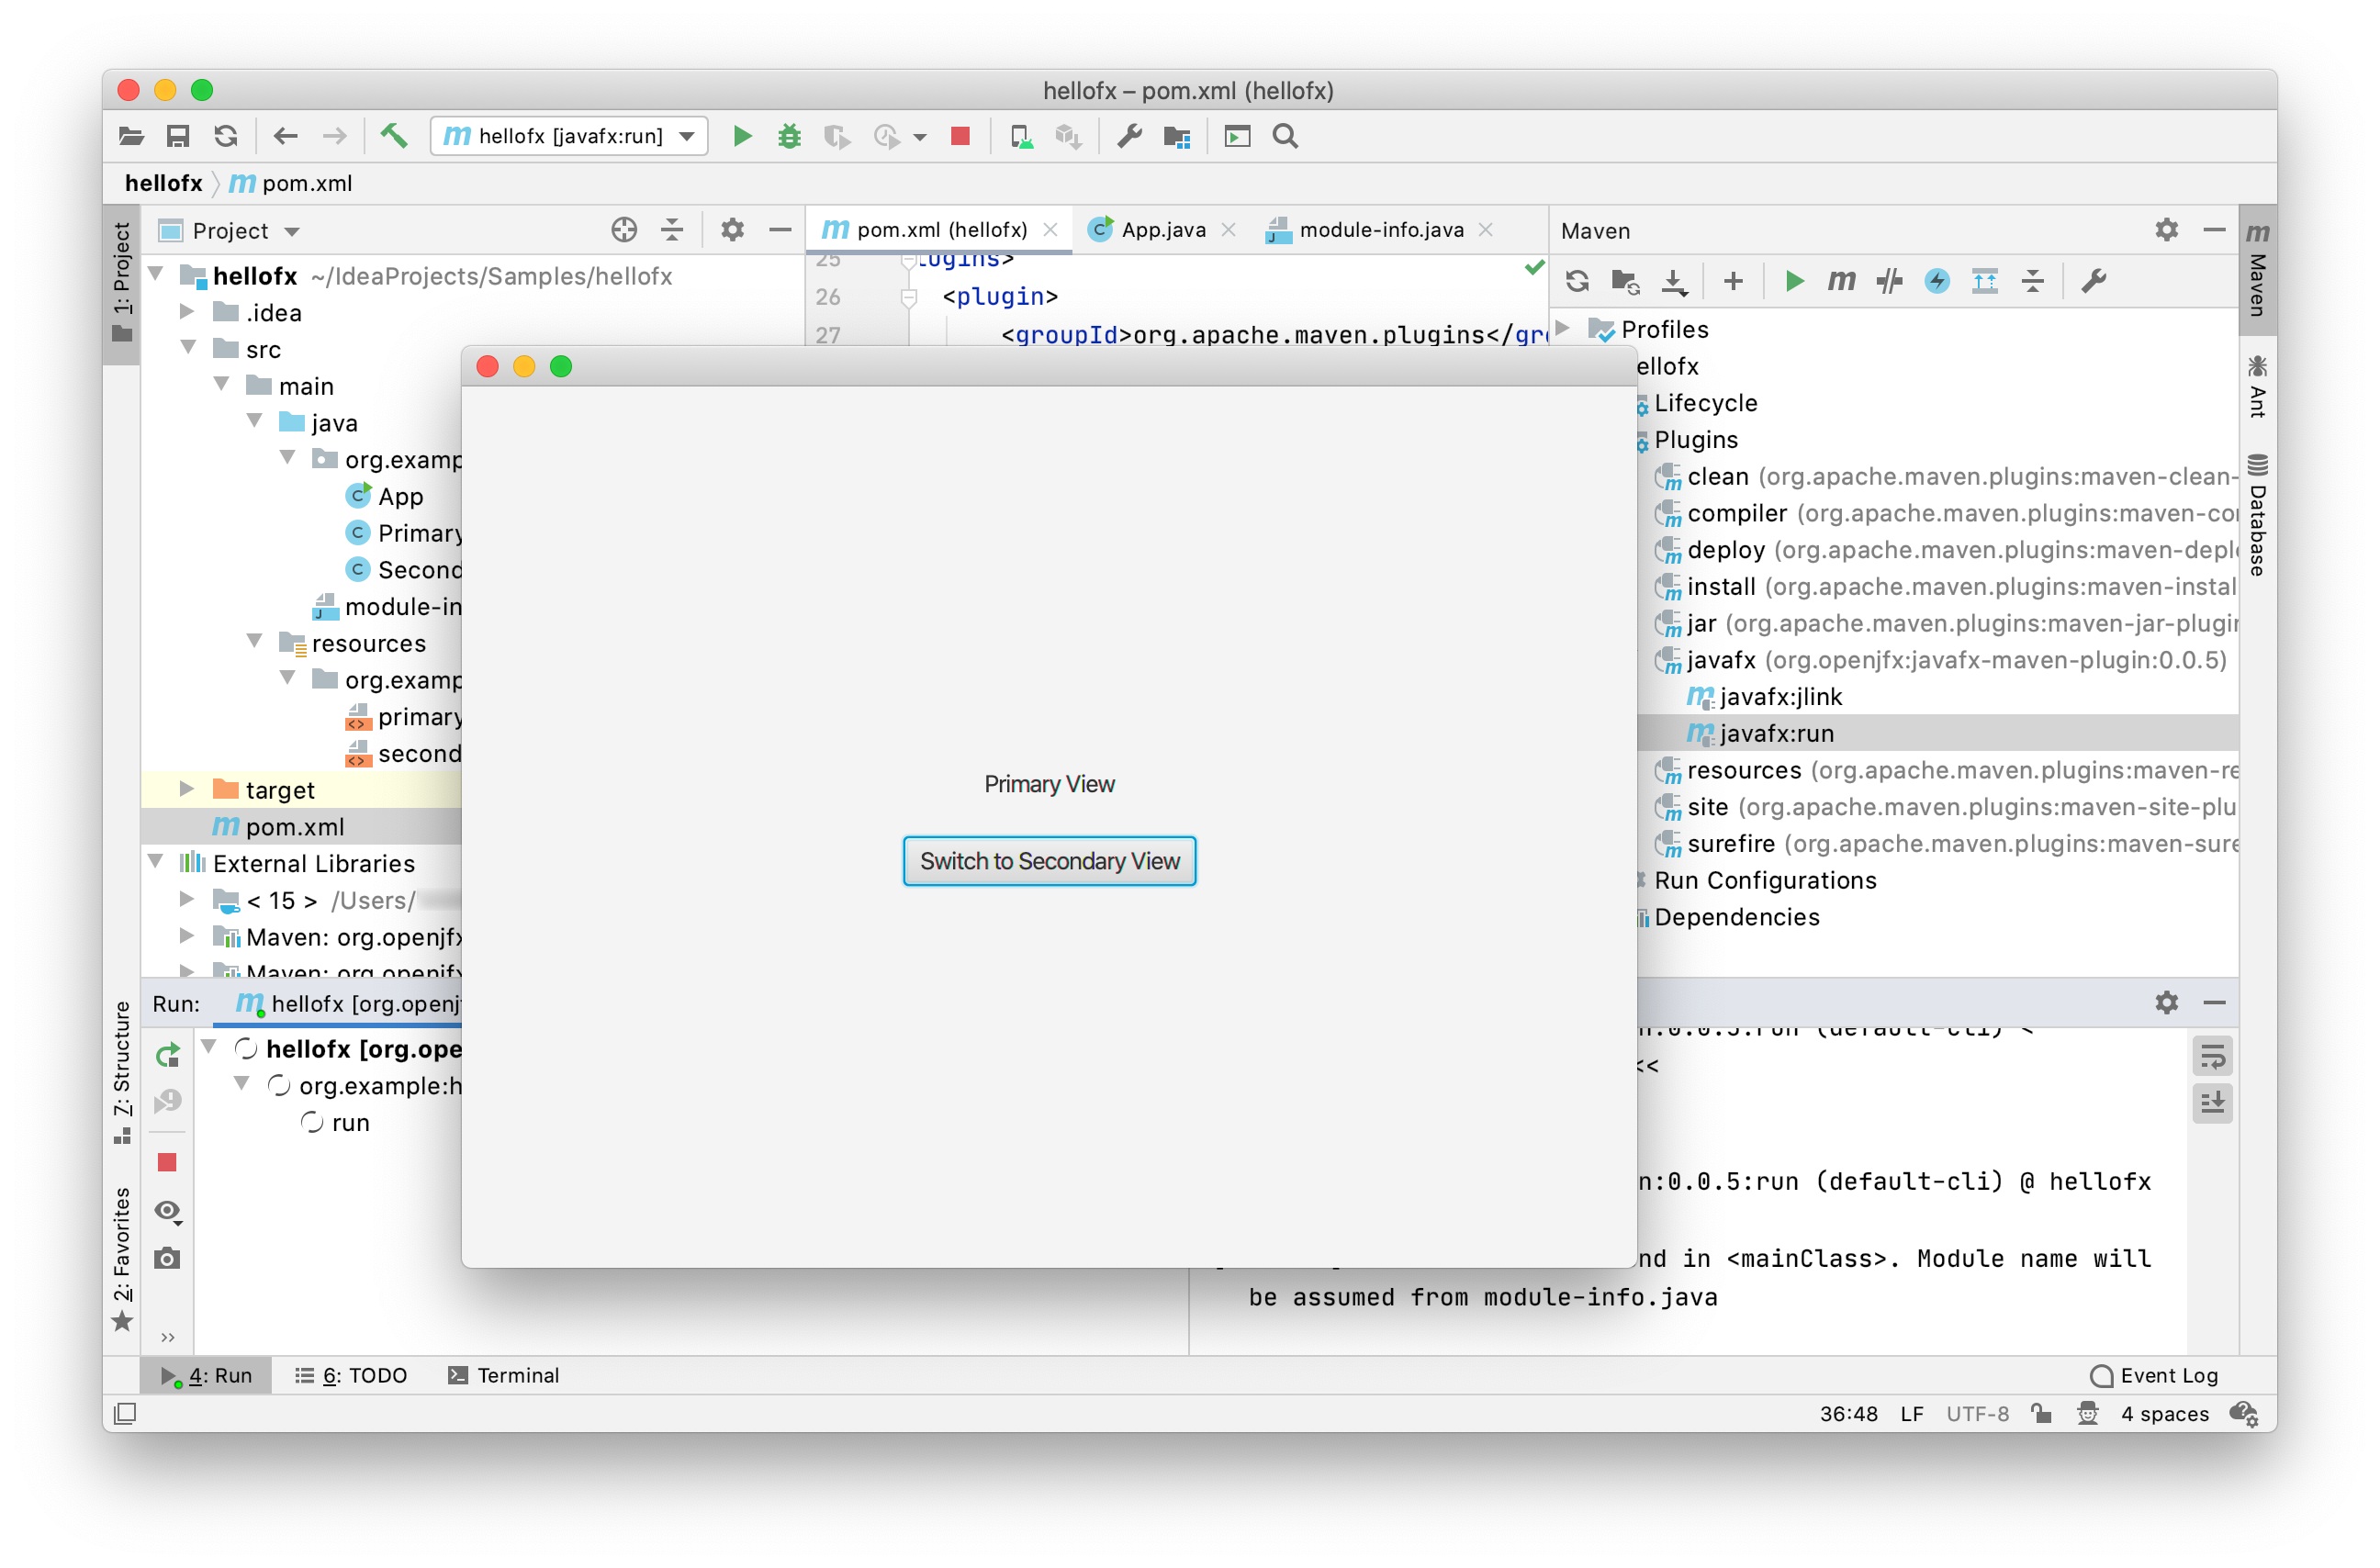2380x1568 pixels.
Task: Select the App.java tab in editor
Action: (x=1150, y=230)
